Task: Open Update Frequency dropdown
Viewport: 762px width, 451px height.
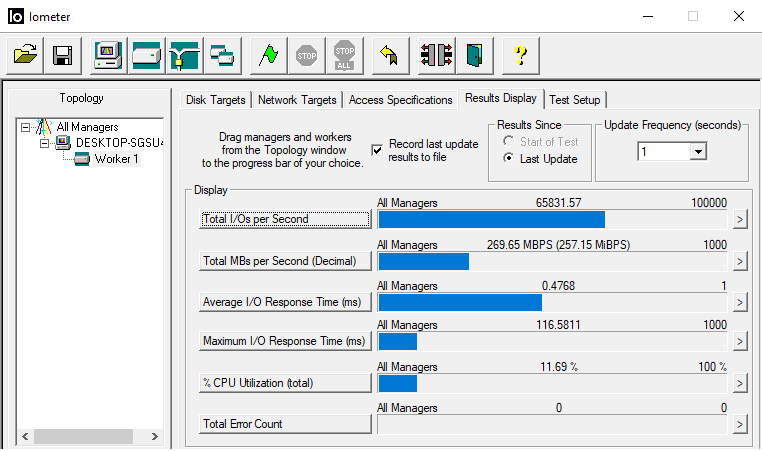Action: tap(698, 152)
